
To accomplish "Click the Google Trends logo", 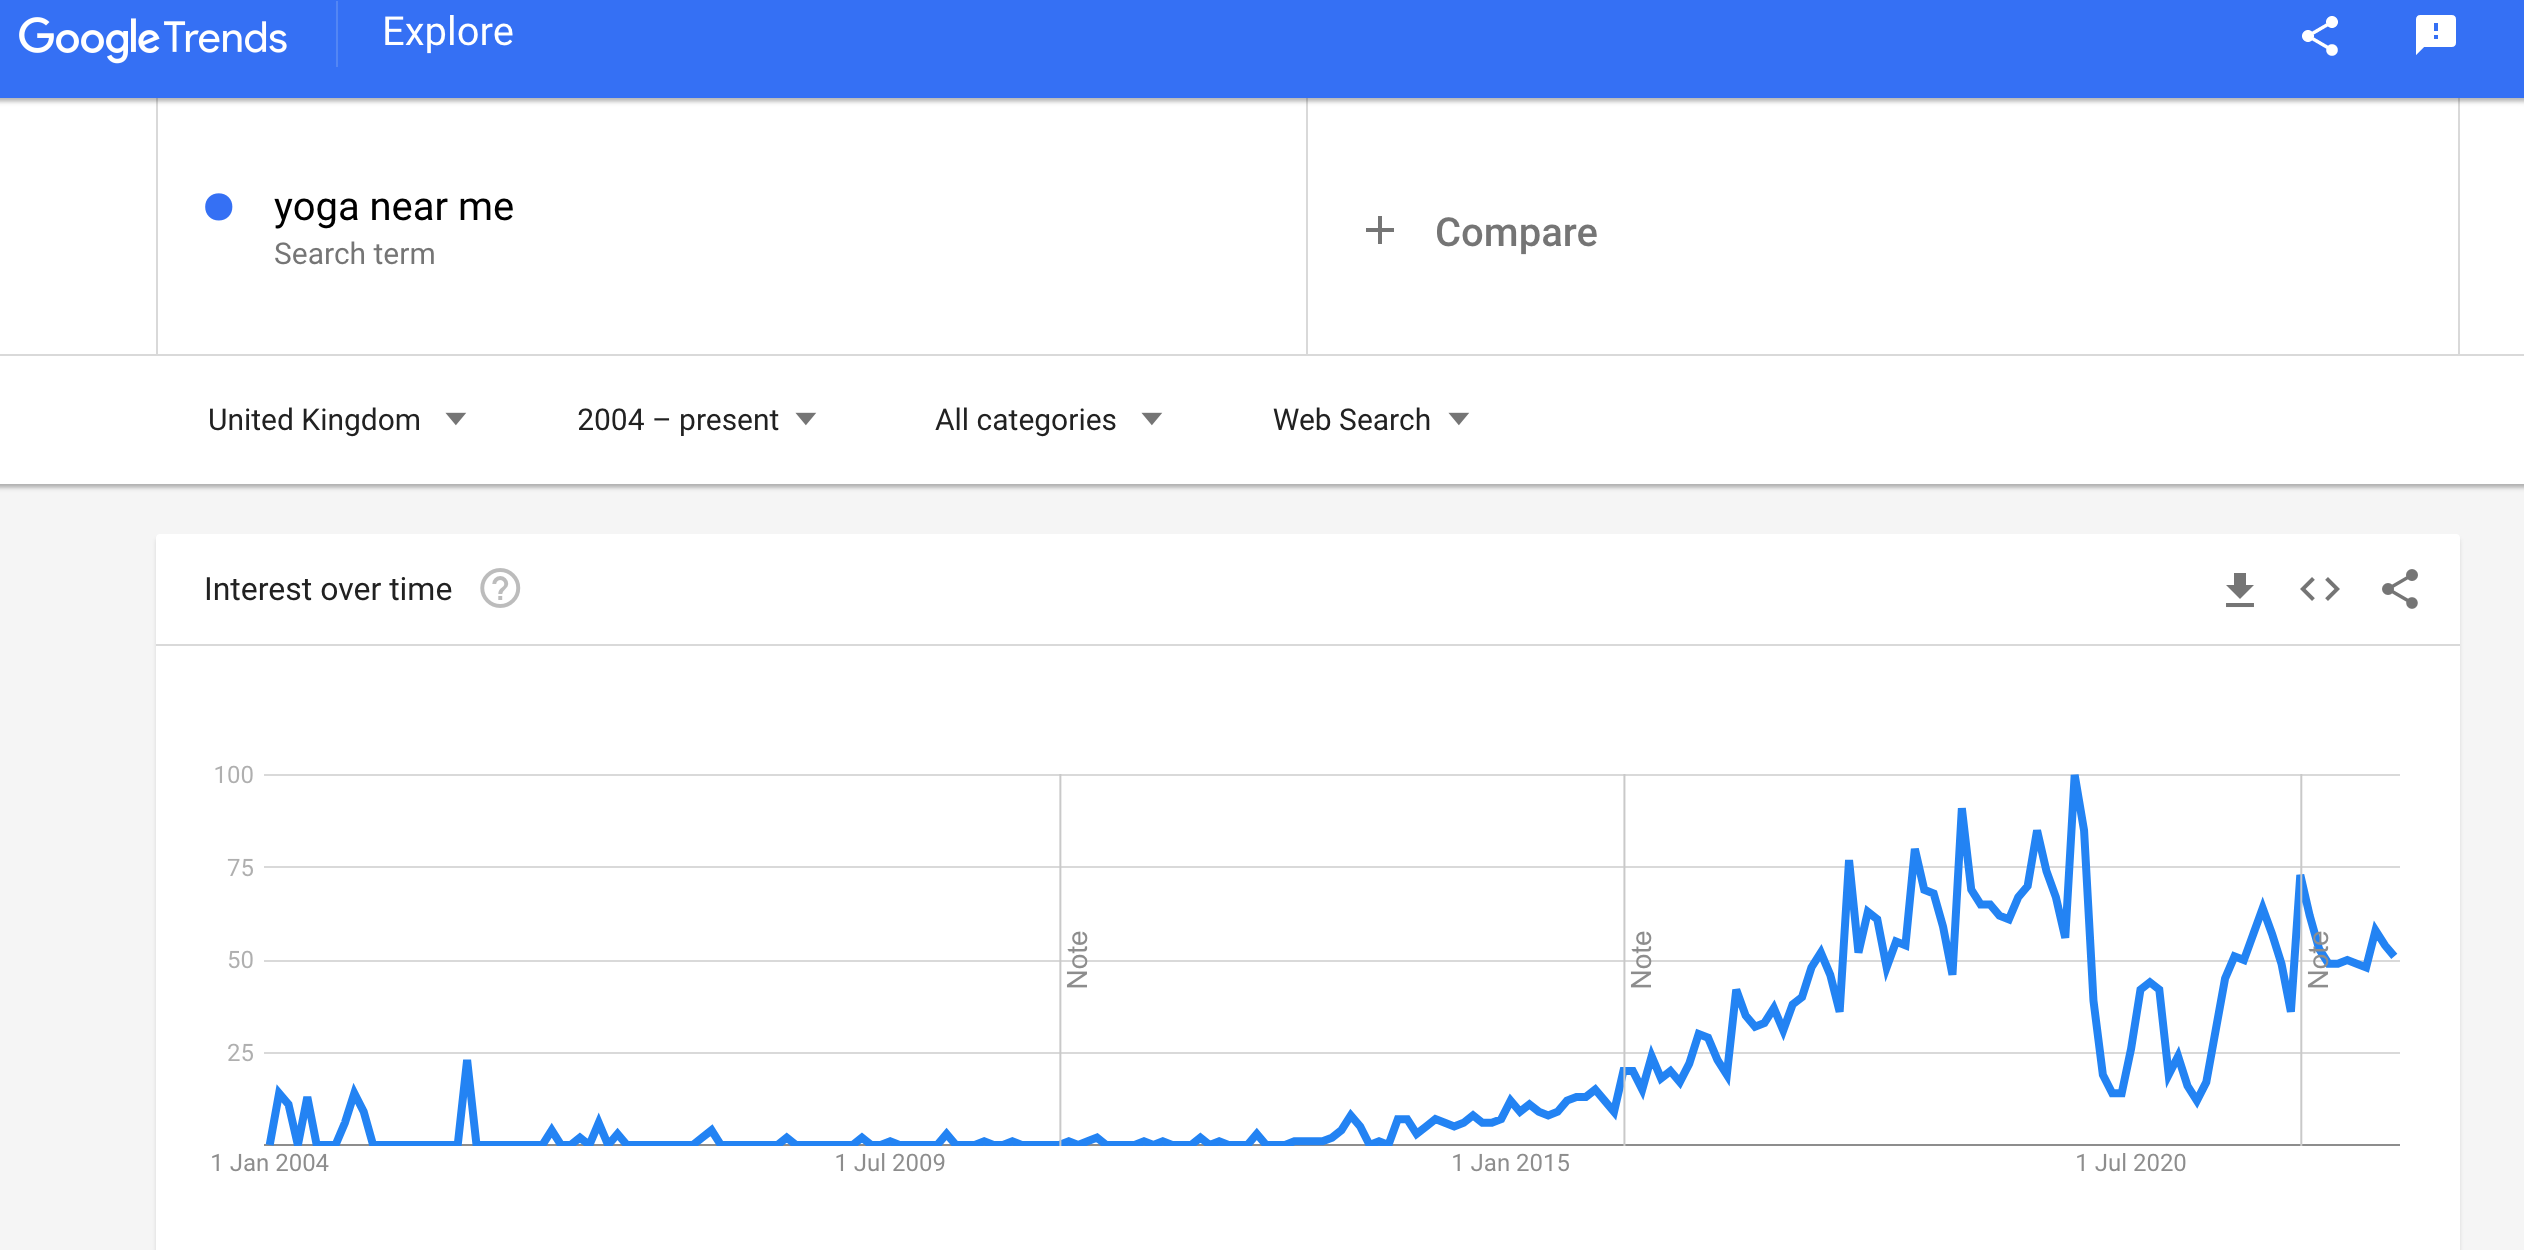I will click(x=153, y=38).
